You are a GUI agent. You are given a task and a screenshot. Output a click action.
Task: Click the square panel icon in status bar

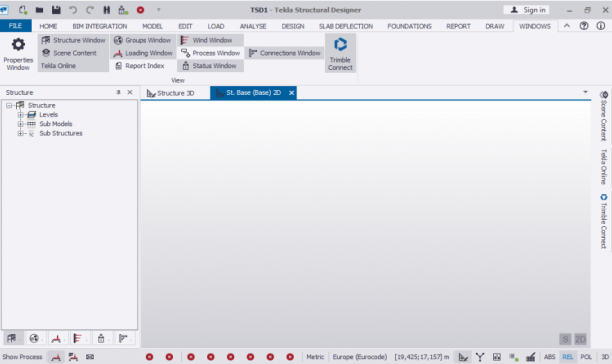pyautogui.click(x=497, y=357)
